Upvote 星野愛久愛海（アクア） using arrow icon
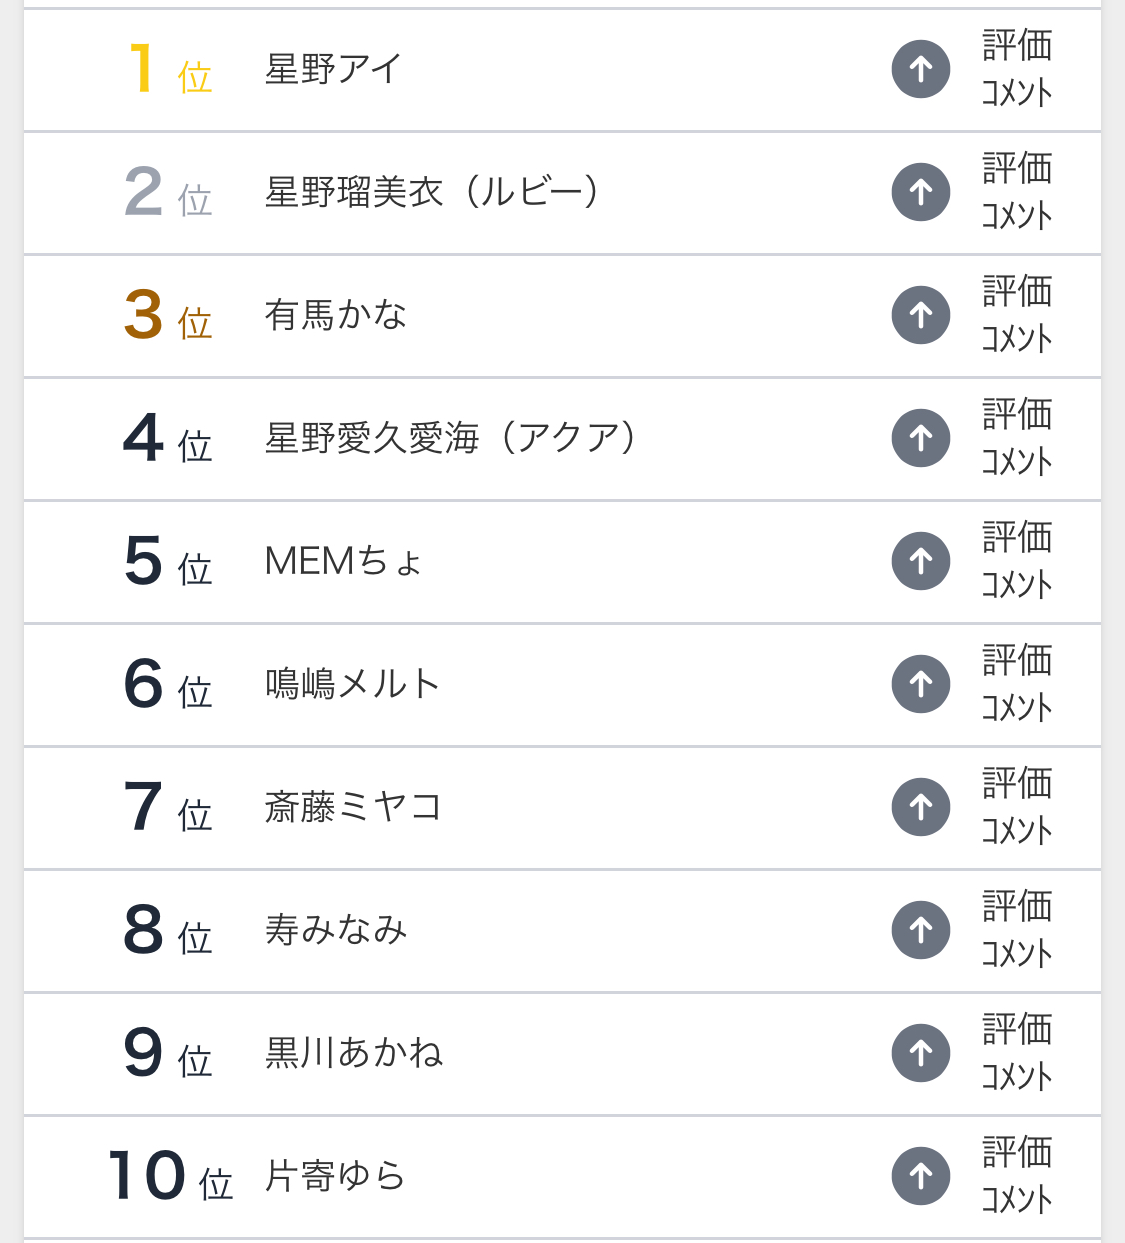The width and height of the screenshot is (1125, 1243). pos(920,438)
